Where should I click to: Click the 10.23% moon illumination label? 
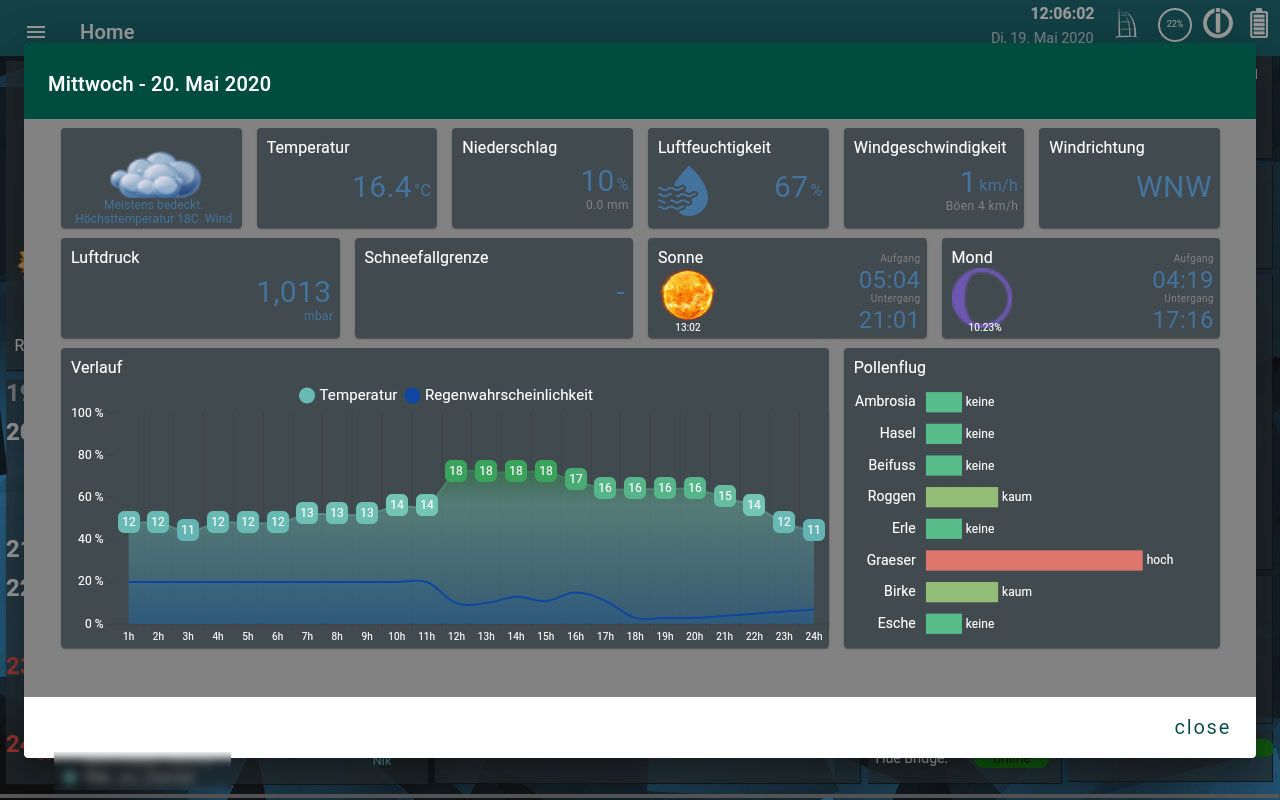click(x=984, y=327)
